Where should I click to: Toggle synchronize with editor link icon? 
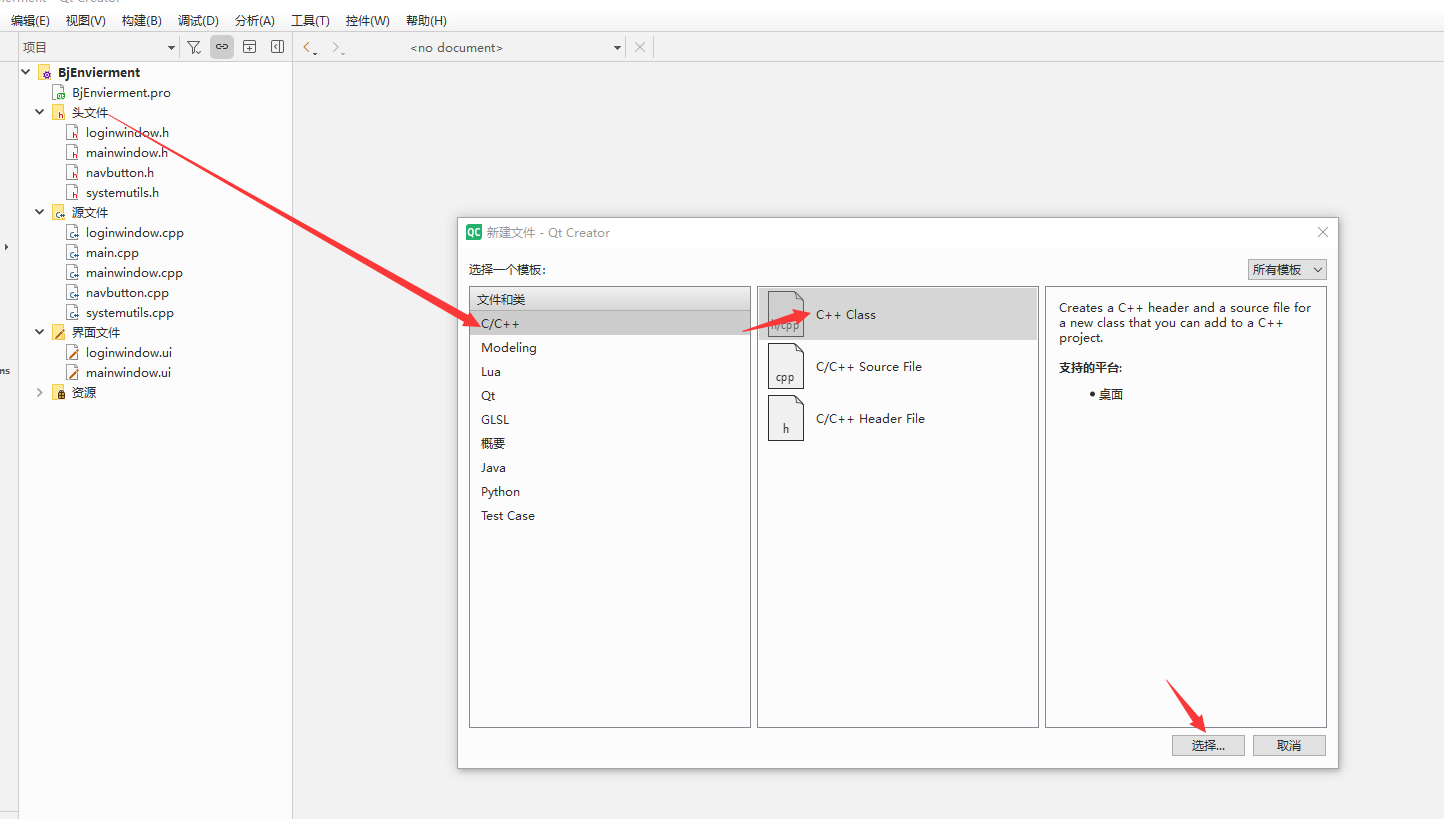(222, 47)
